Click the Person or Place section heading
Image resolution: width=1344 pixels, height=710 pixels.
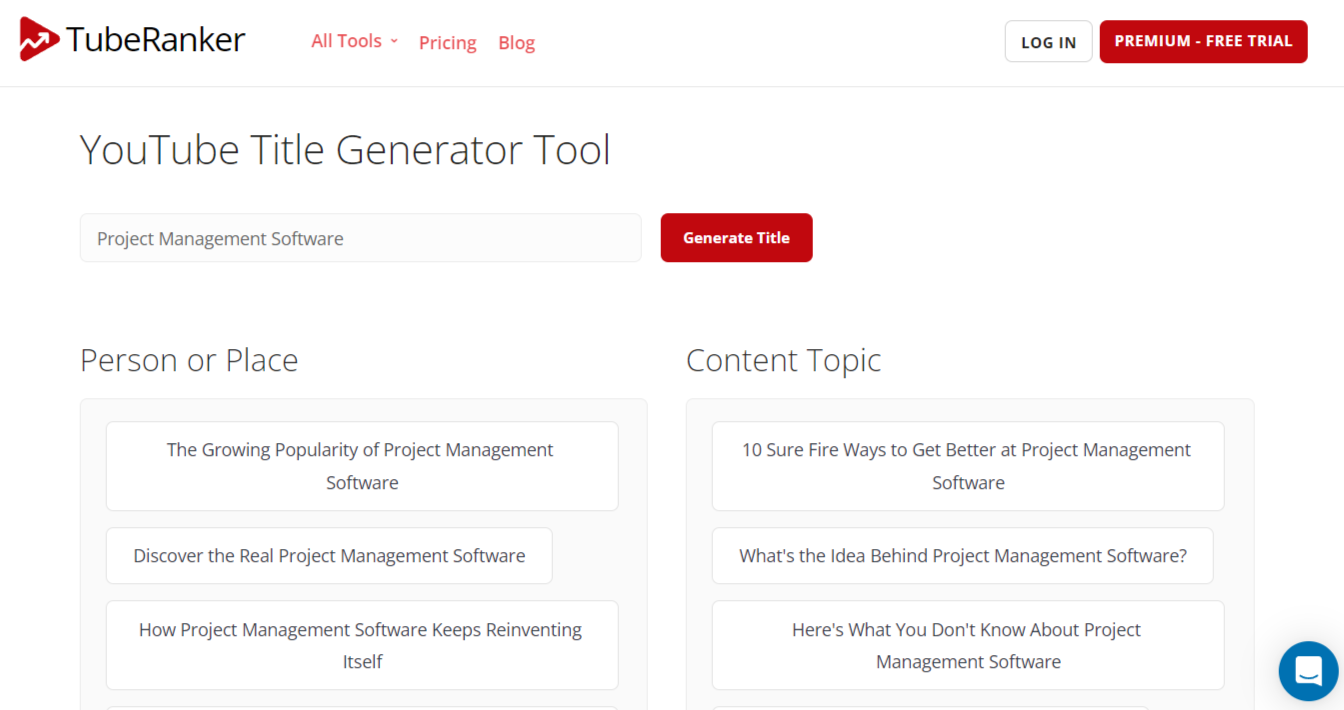[x=189, y=360]
